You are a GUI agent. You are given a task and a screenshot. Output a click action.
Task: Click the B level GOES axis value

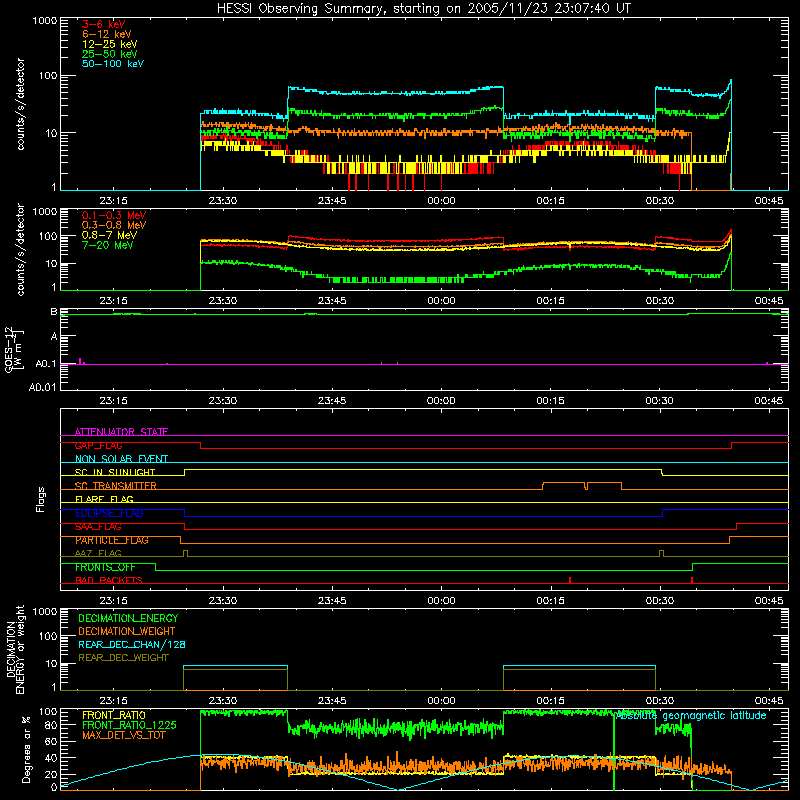(x=54, y=312)
